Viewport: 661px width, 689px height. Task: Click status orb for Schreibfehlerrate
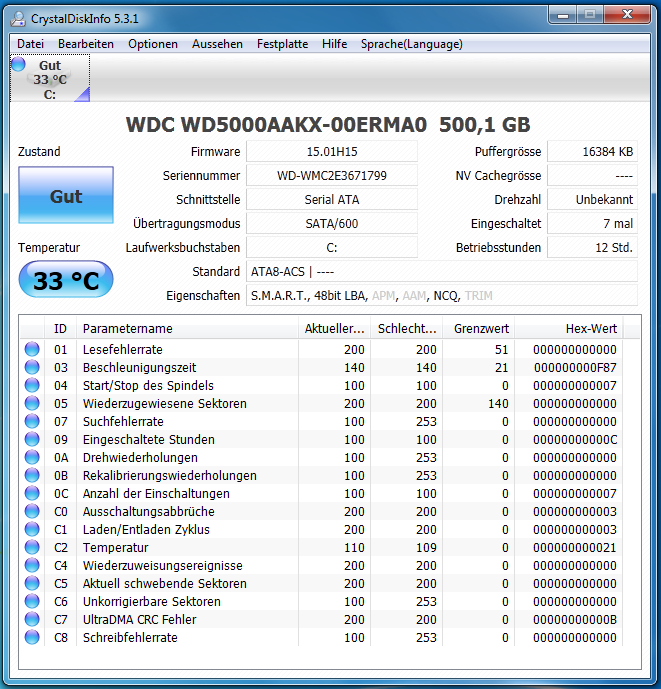(x=32, y=638)
